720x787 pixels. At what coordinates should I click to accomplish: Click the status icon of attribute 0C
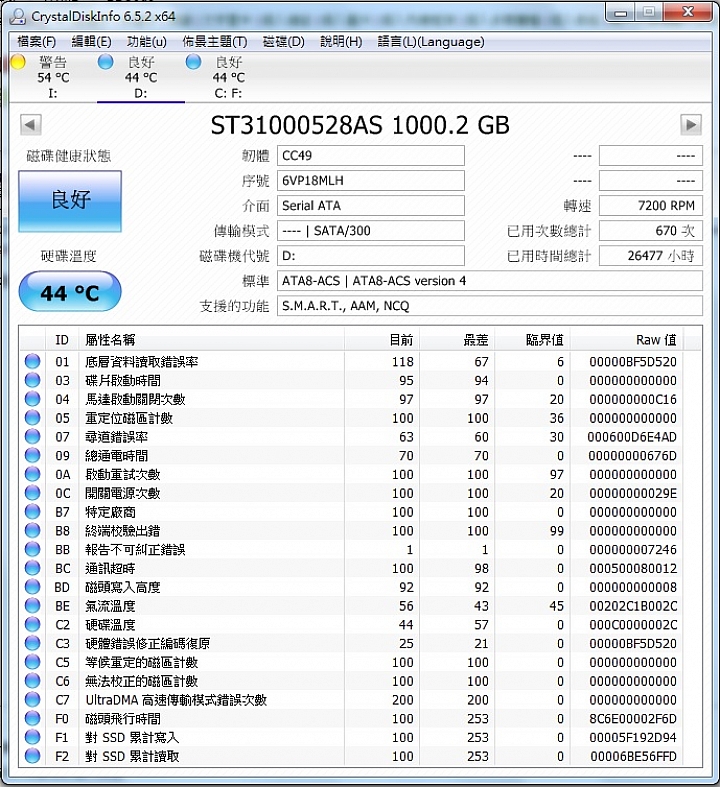tap(33, 493)
